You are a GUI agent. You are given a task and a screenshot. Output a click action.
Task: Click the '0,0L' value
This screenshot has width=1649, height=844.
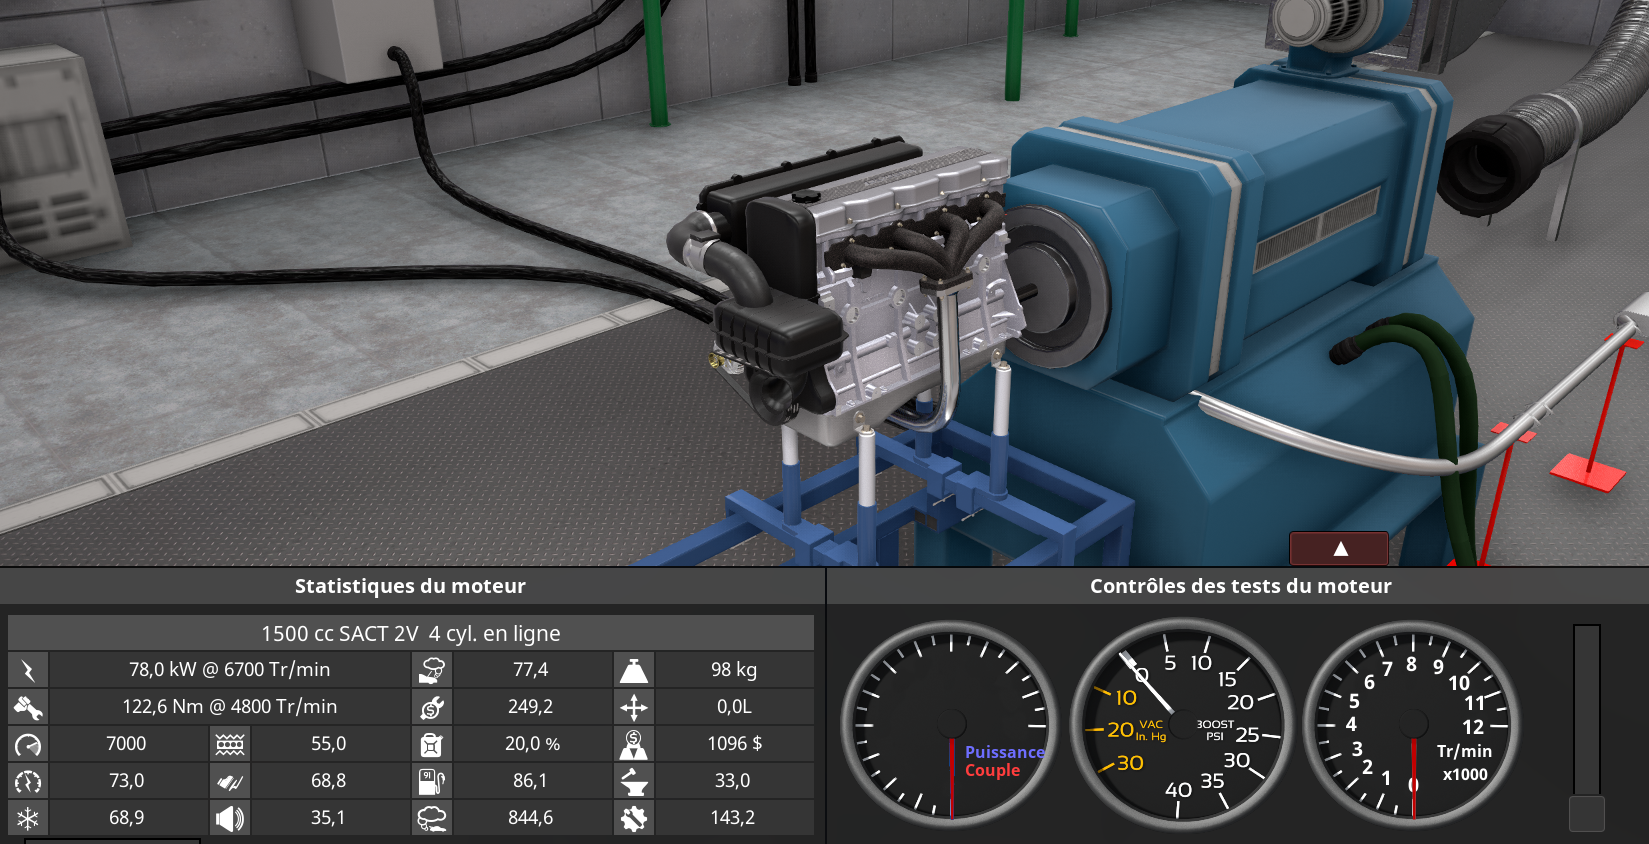734,707
